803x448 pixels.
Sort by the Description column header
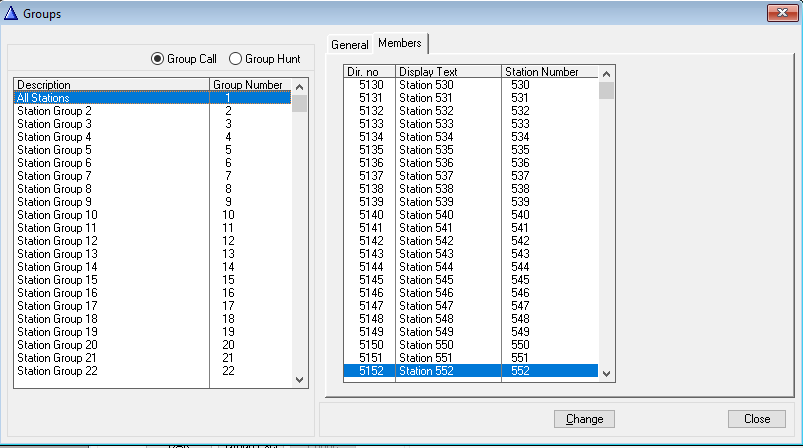pos(110,85)
